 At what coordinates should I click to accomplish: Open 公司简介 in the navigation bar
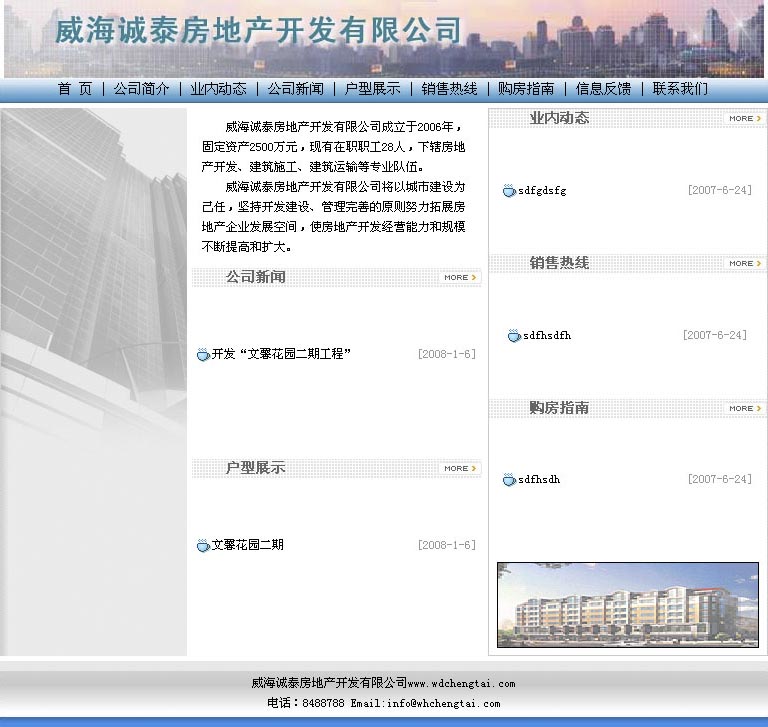141,89
